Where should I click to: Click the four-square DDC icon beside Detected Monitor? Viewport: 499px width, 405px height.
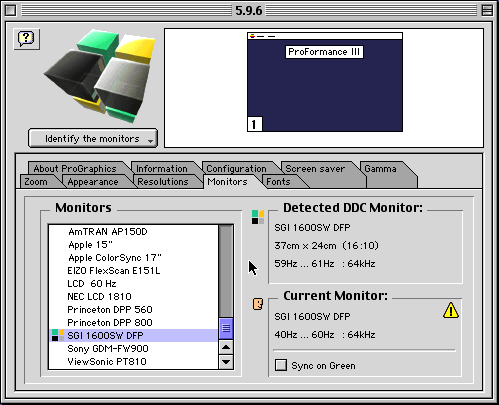tap(258, 217)
